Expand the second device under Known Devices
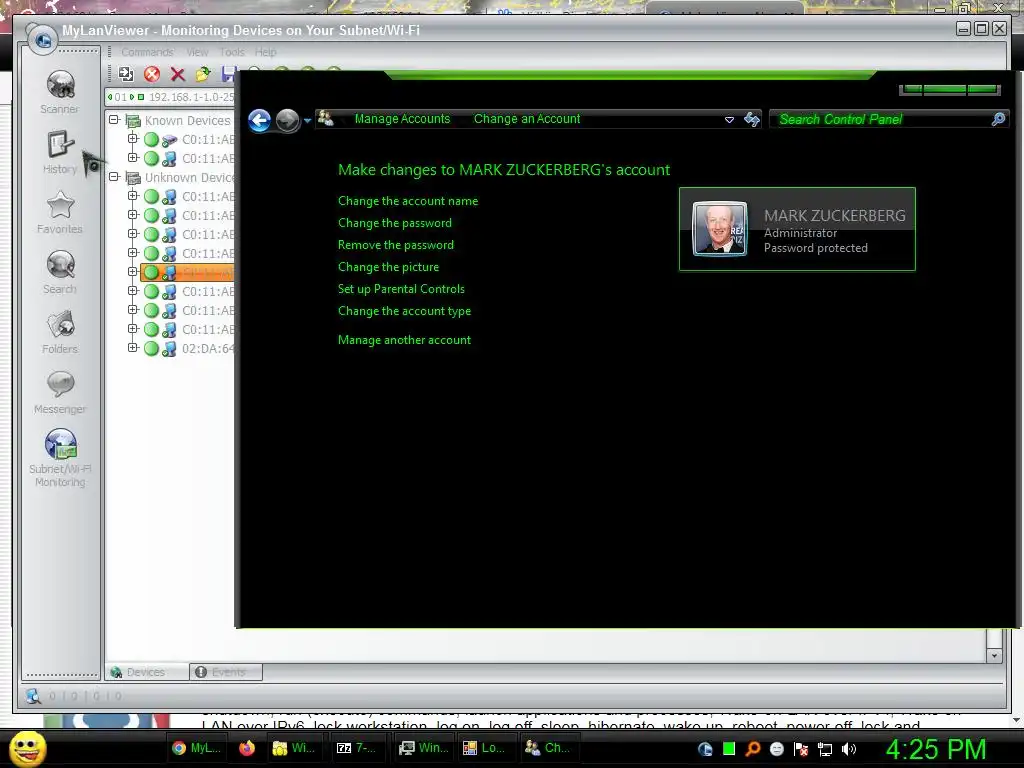 [x=133, y=157]
